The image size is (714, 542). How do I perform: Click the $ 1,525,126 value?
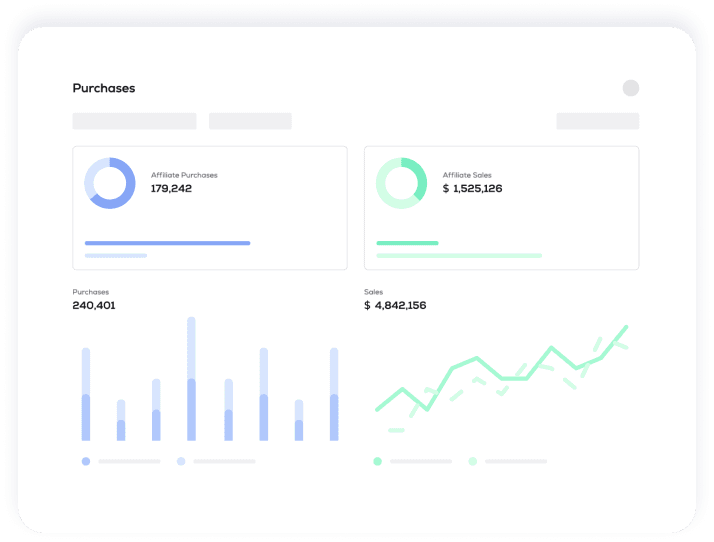[x=472, y=189]
